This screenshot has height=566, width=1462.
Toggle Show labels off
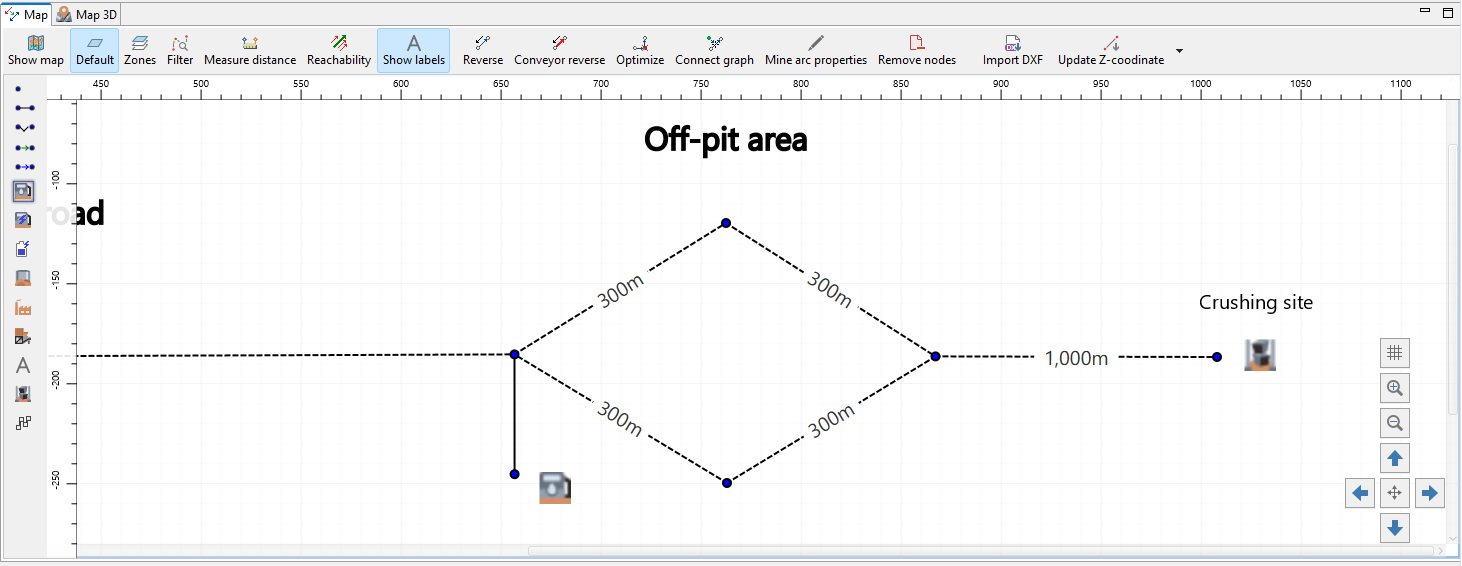point(414,50)
